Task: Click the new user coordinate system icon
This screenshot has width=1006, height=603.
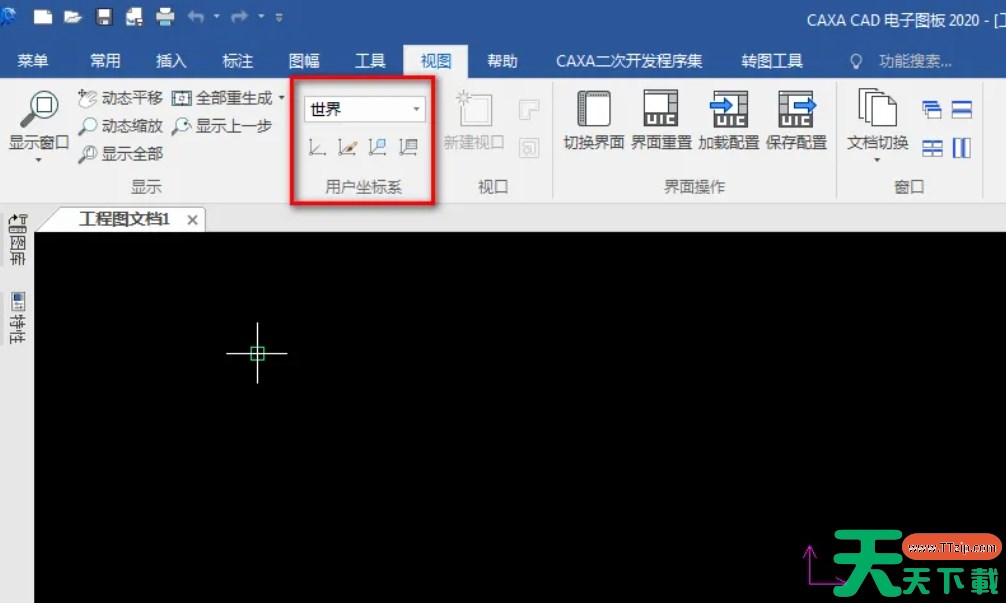Action: [317, 148]
